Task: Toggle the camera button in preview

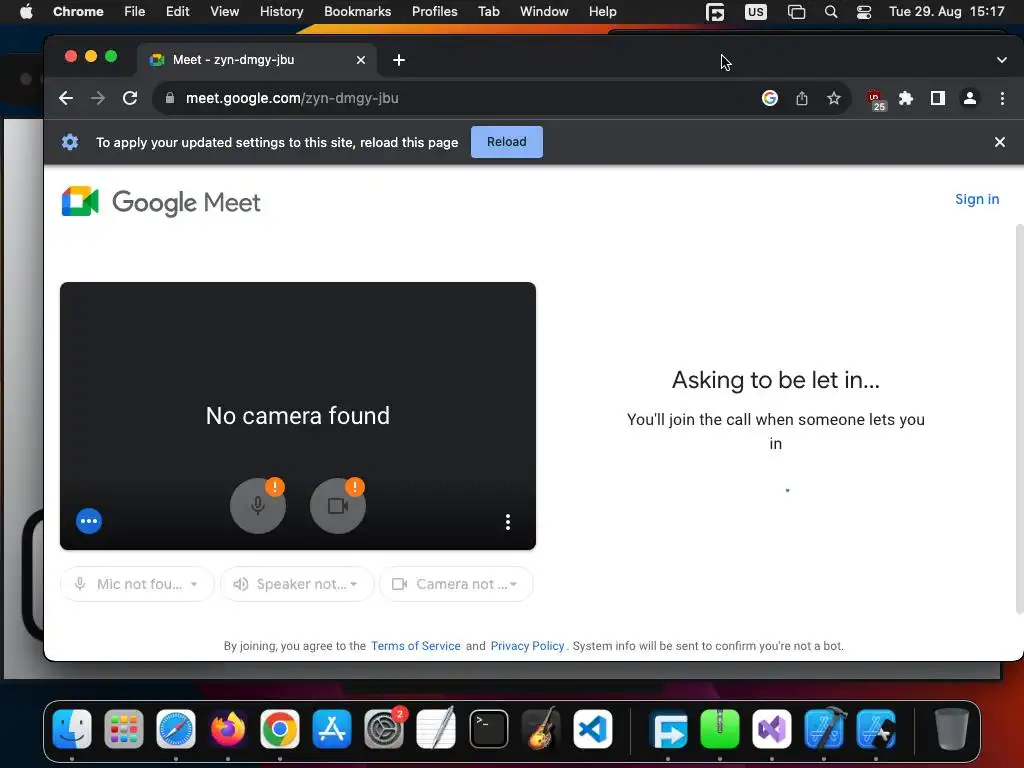Action: [338, 505]
